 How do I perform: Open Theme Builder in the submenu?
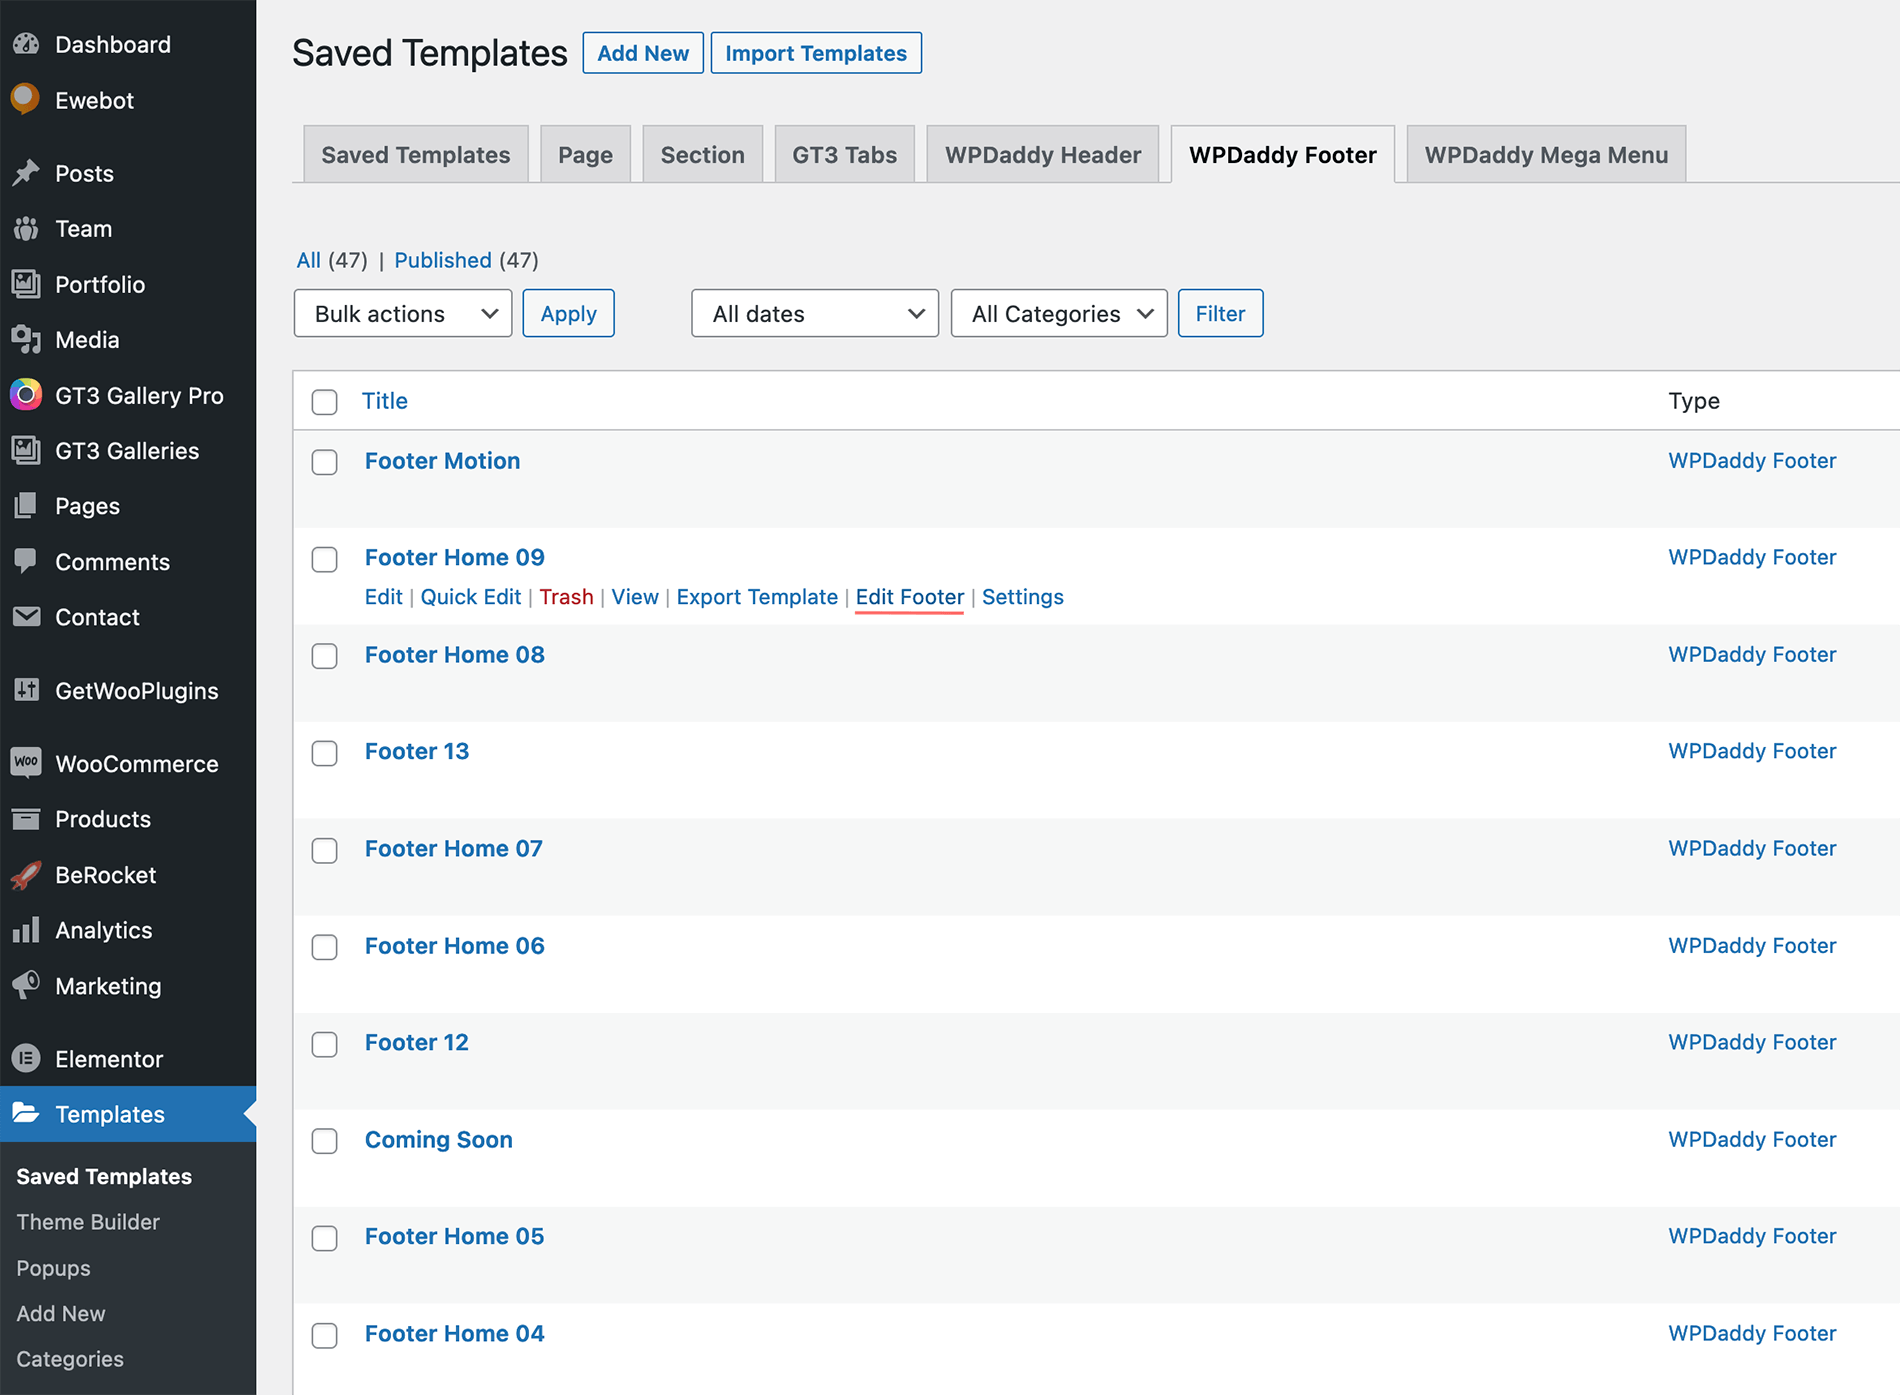(x=88, y=1222)
